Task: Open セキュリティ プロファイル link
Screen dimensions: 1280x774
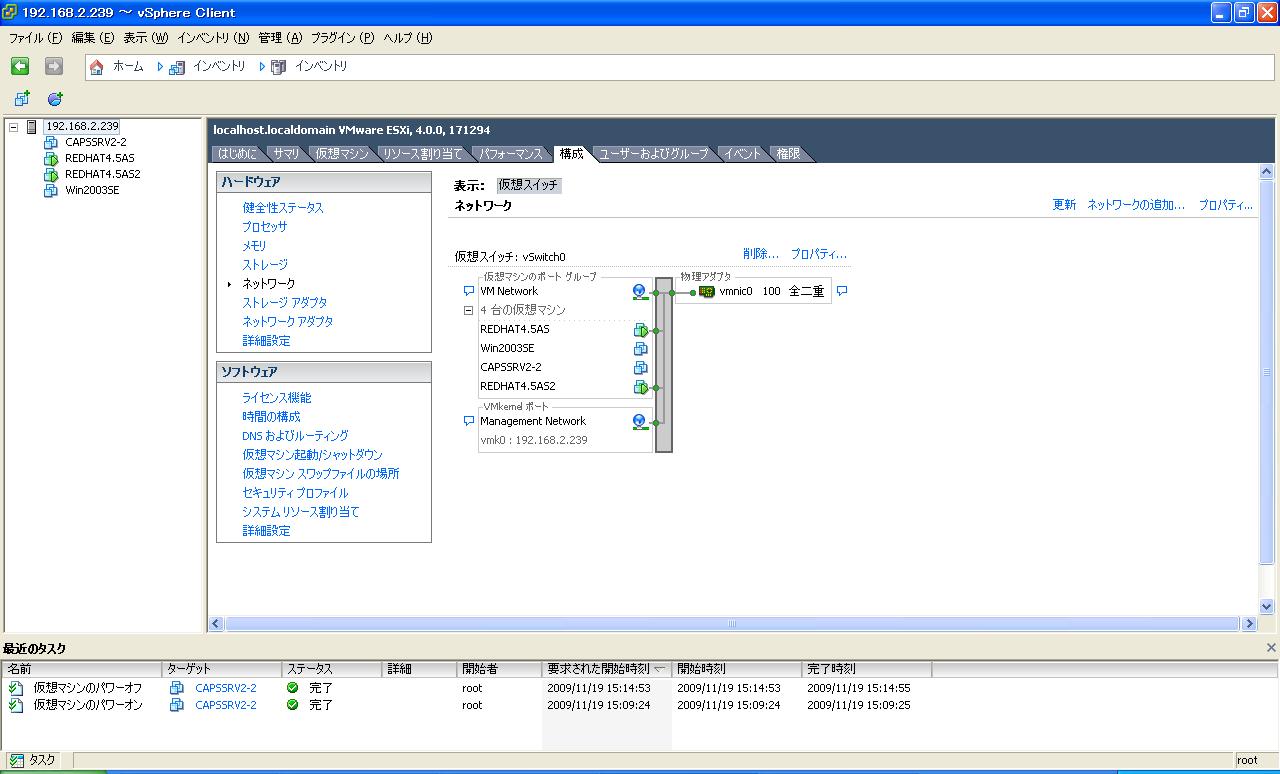Action: pos(295,493)
